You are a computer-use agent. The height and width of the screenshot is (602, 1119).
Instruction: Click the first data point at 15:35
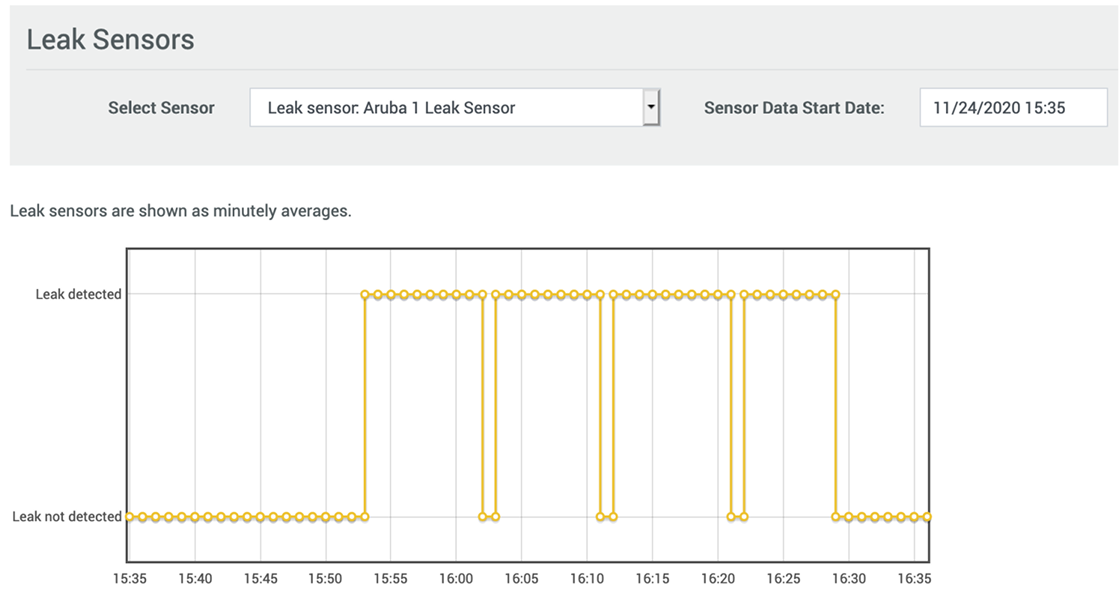point(129,517)
